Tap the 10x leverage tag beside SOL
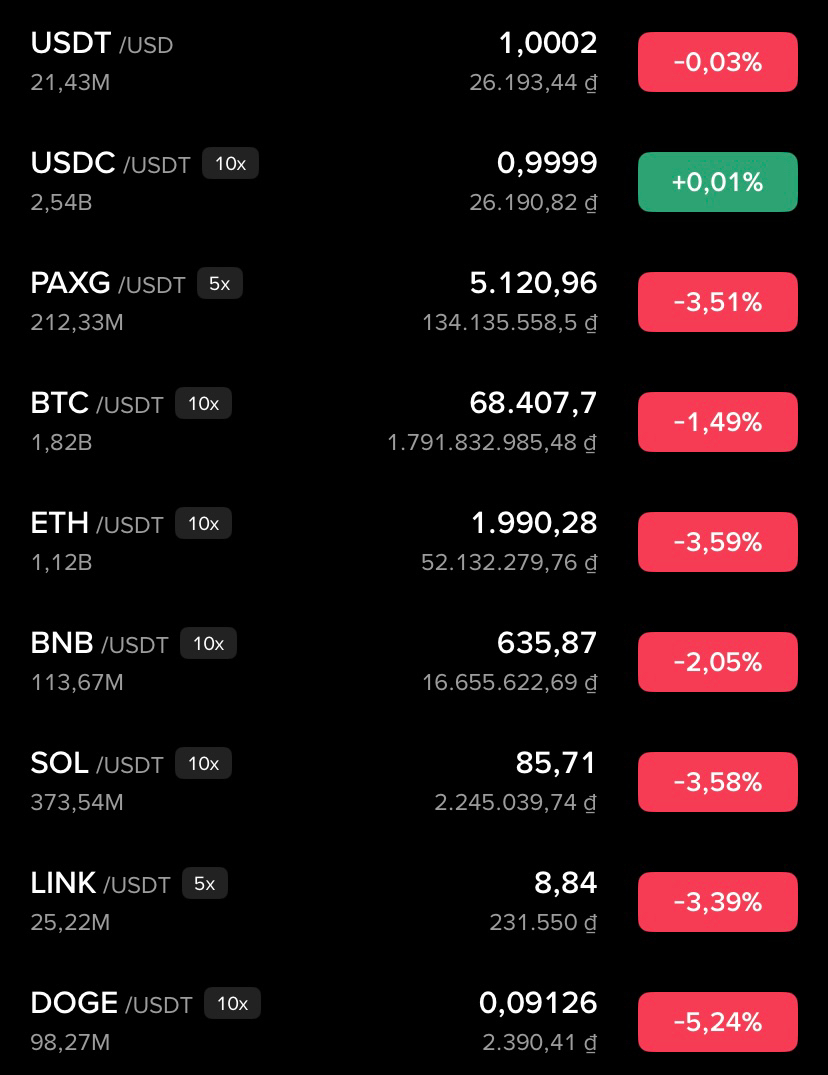Screen dimensions: 828x1075 click(204, 763)
